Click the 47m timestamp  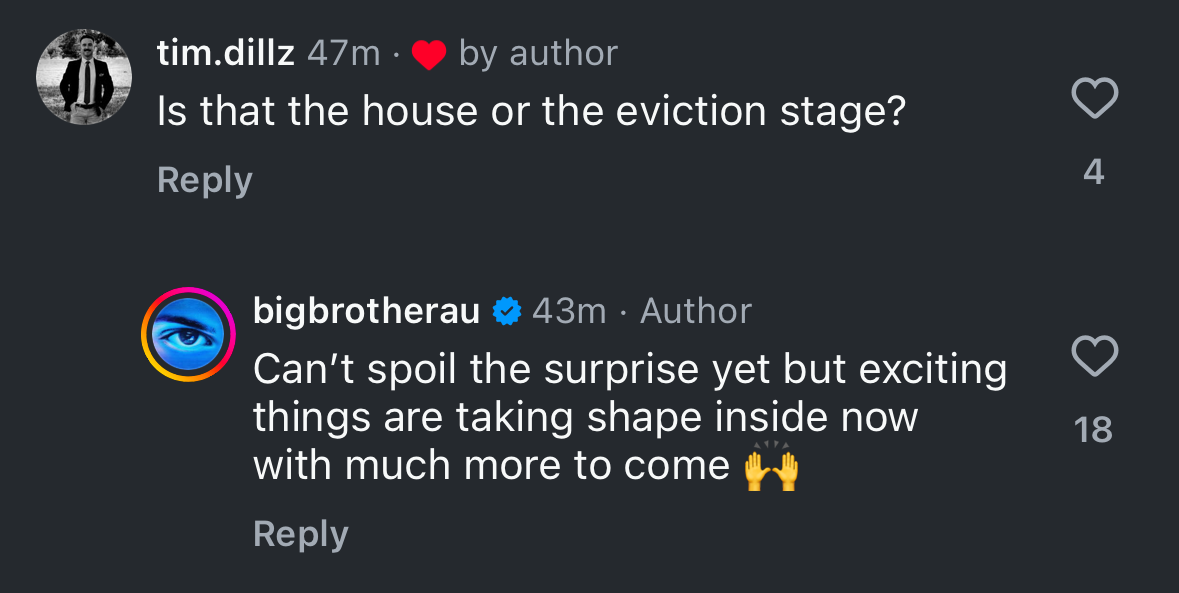[x=343, y=54]
